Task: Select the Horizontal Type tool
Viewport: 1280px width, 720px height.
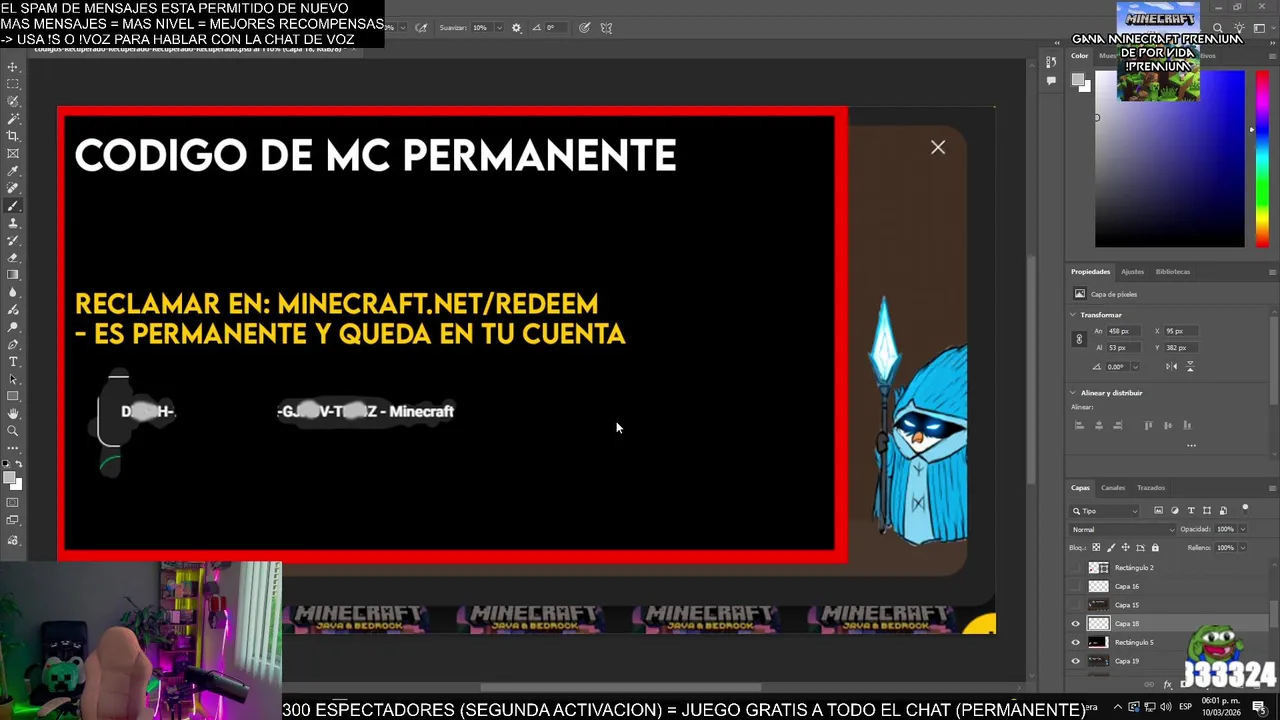Action: coord(14,362)
